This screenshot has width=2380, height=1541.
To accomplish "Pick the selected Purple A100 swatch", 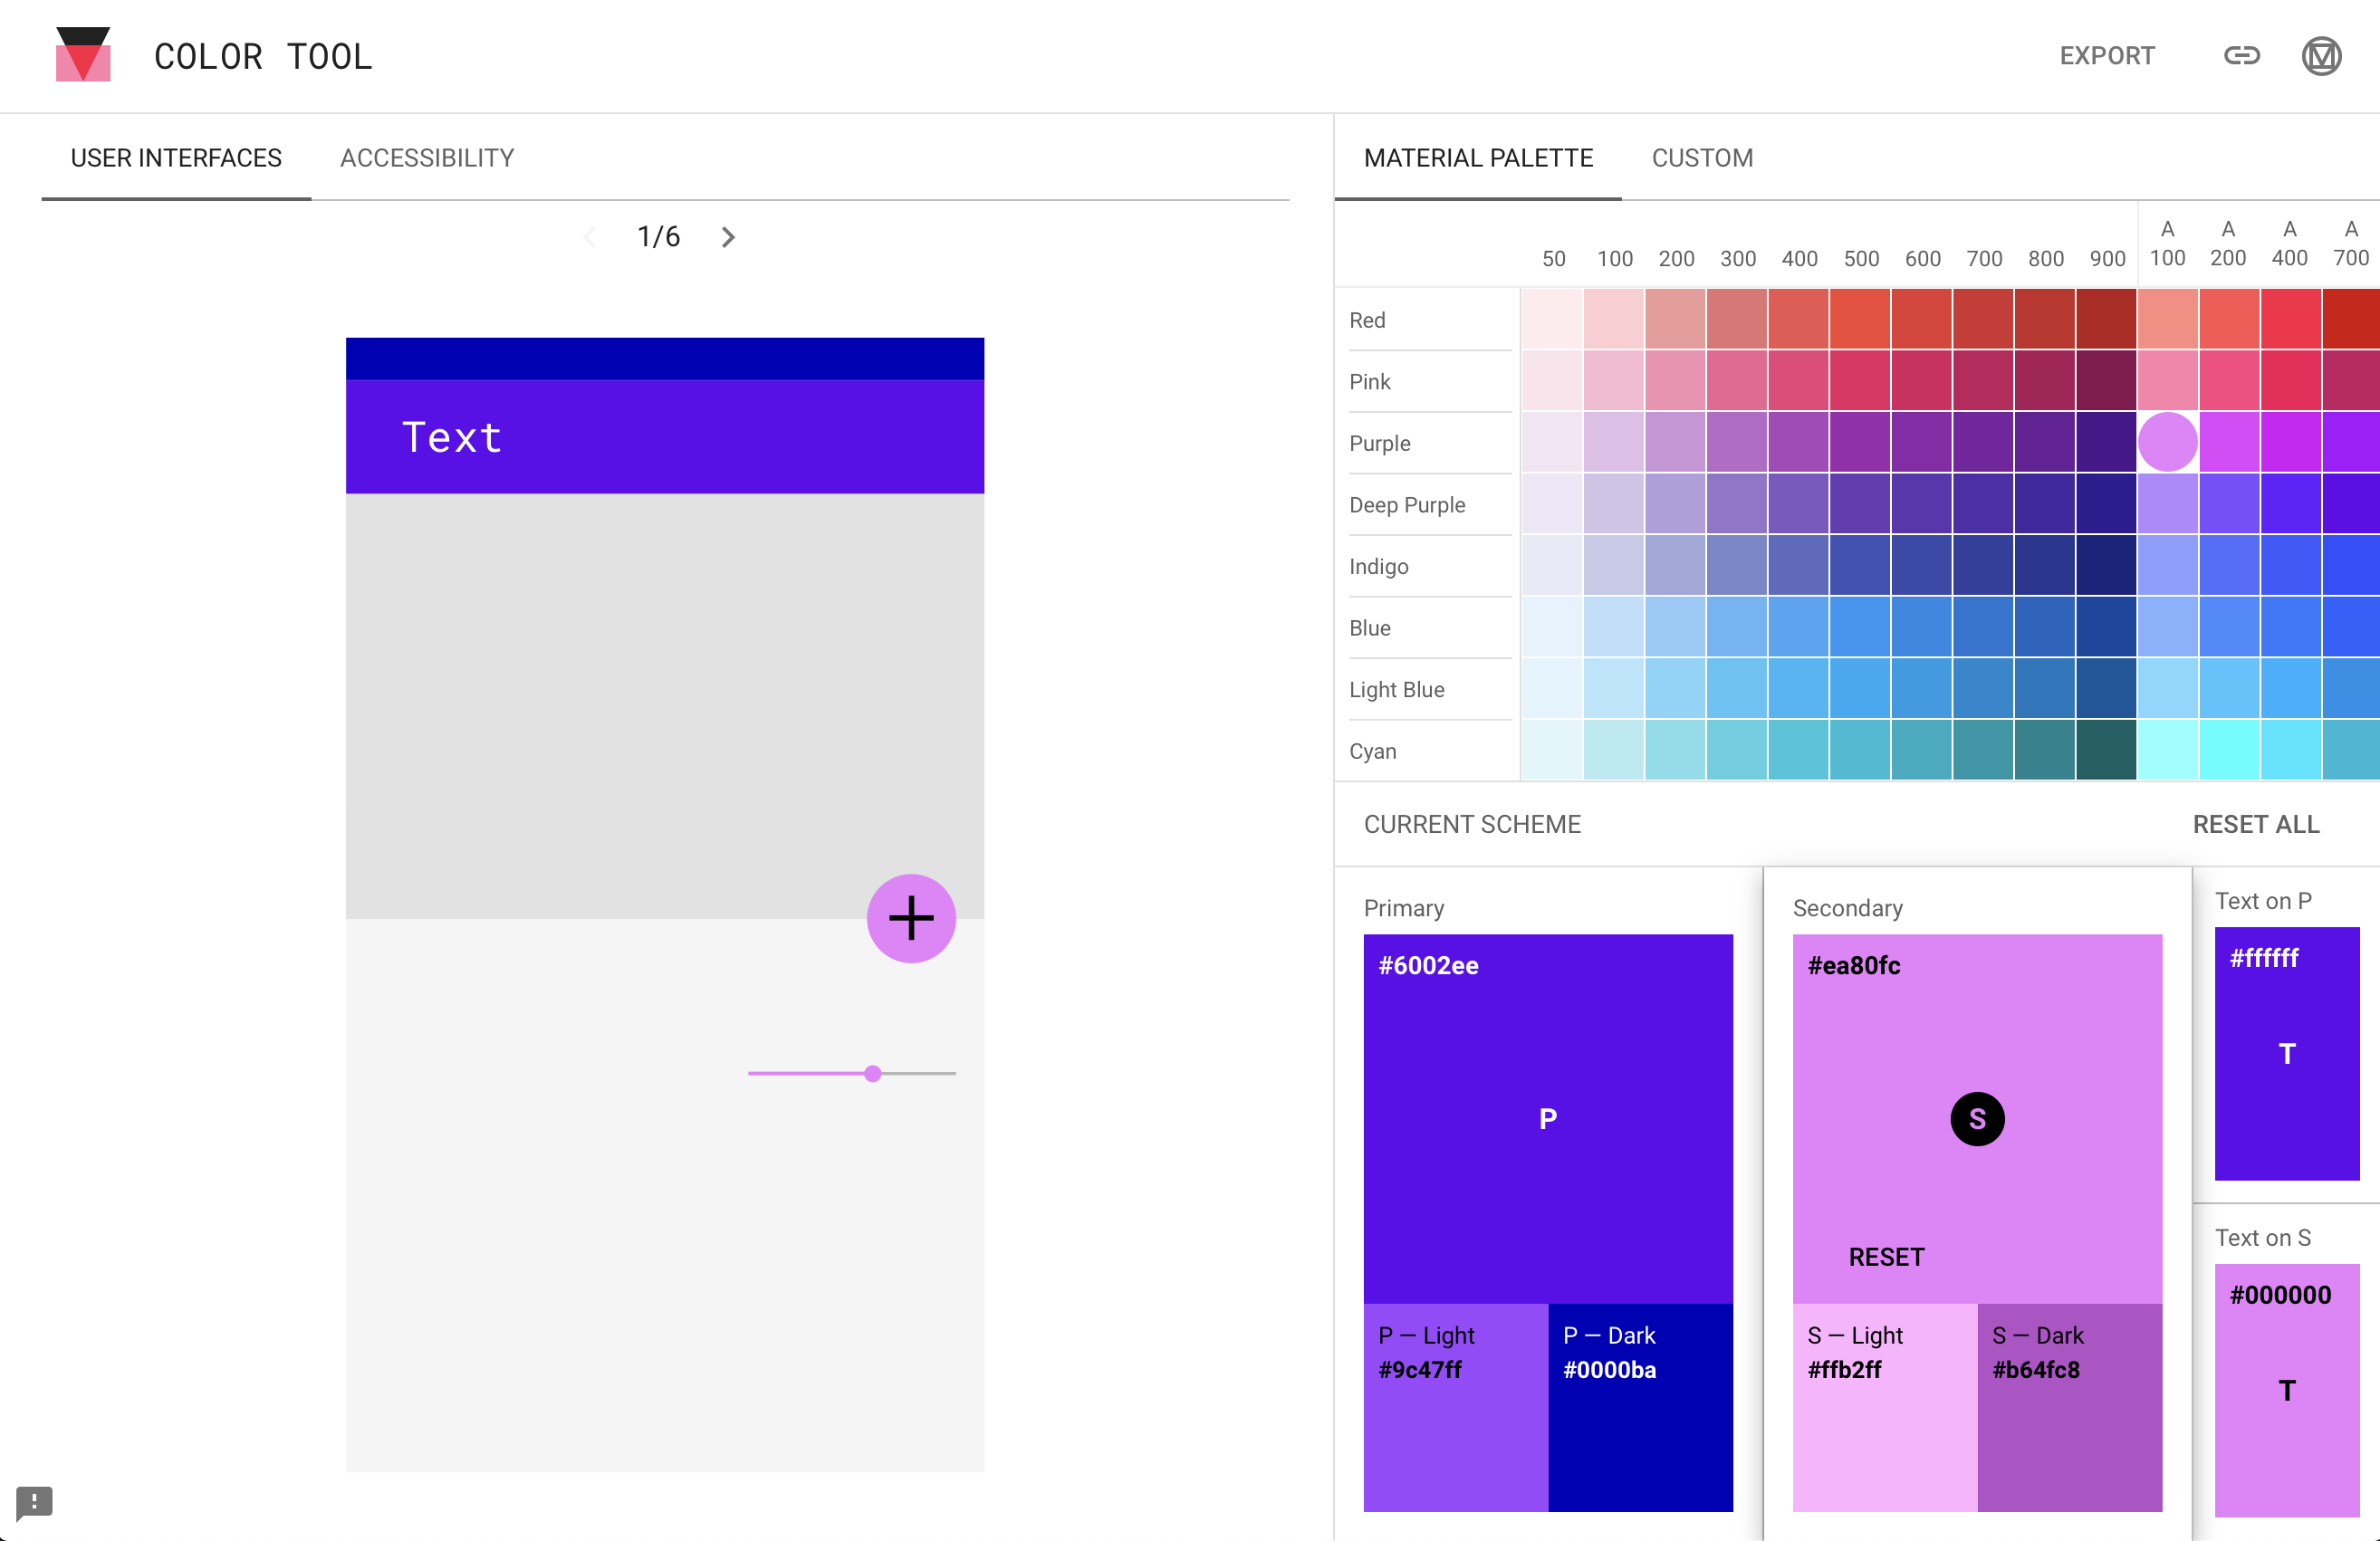I will pos(2167,442).
